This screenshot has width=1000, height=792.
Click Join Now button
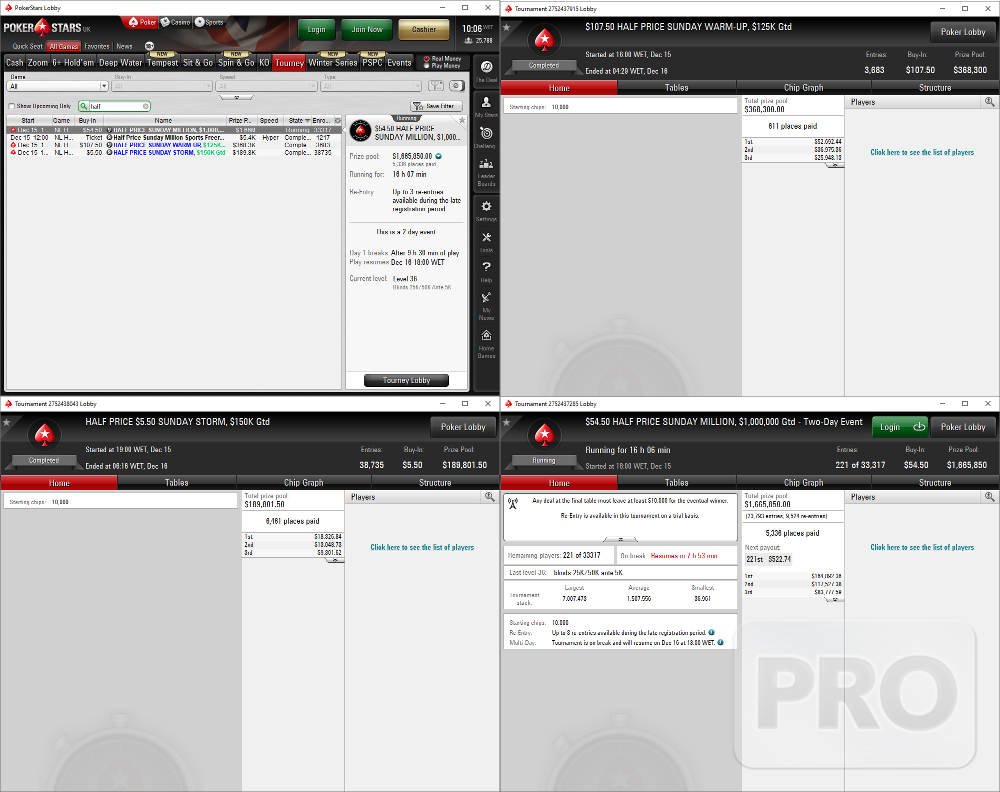[x=367, y=29]
